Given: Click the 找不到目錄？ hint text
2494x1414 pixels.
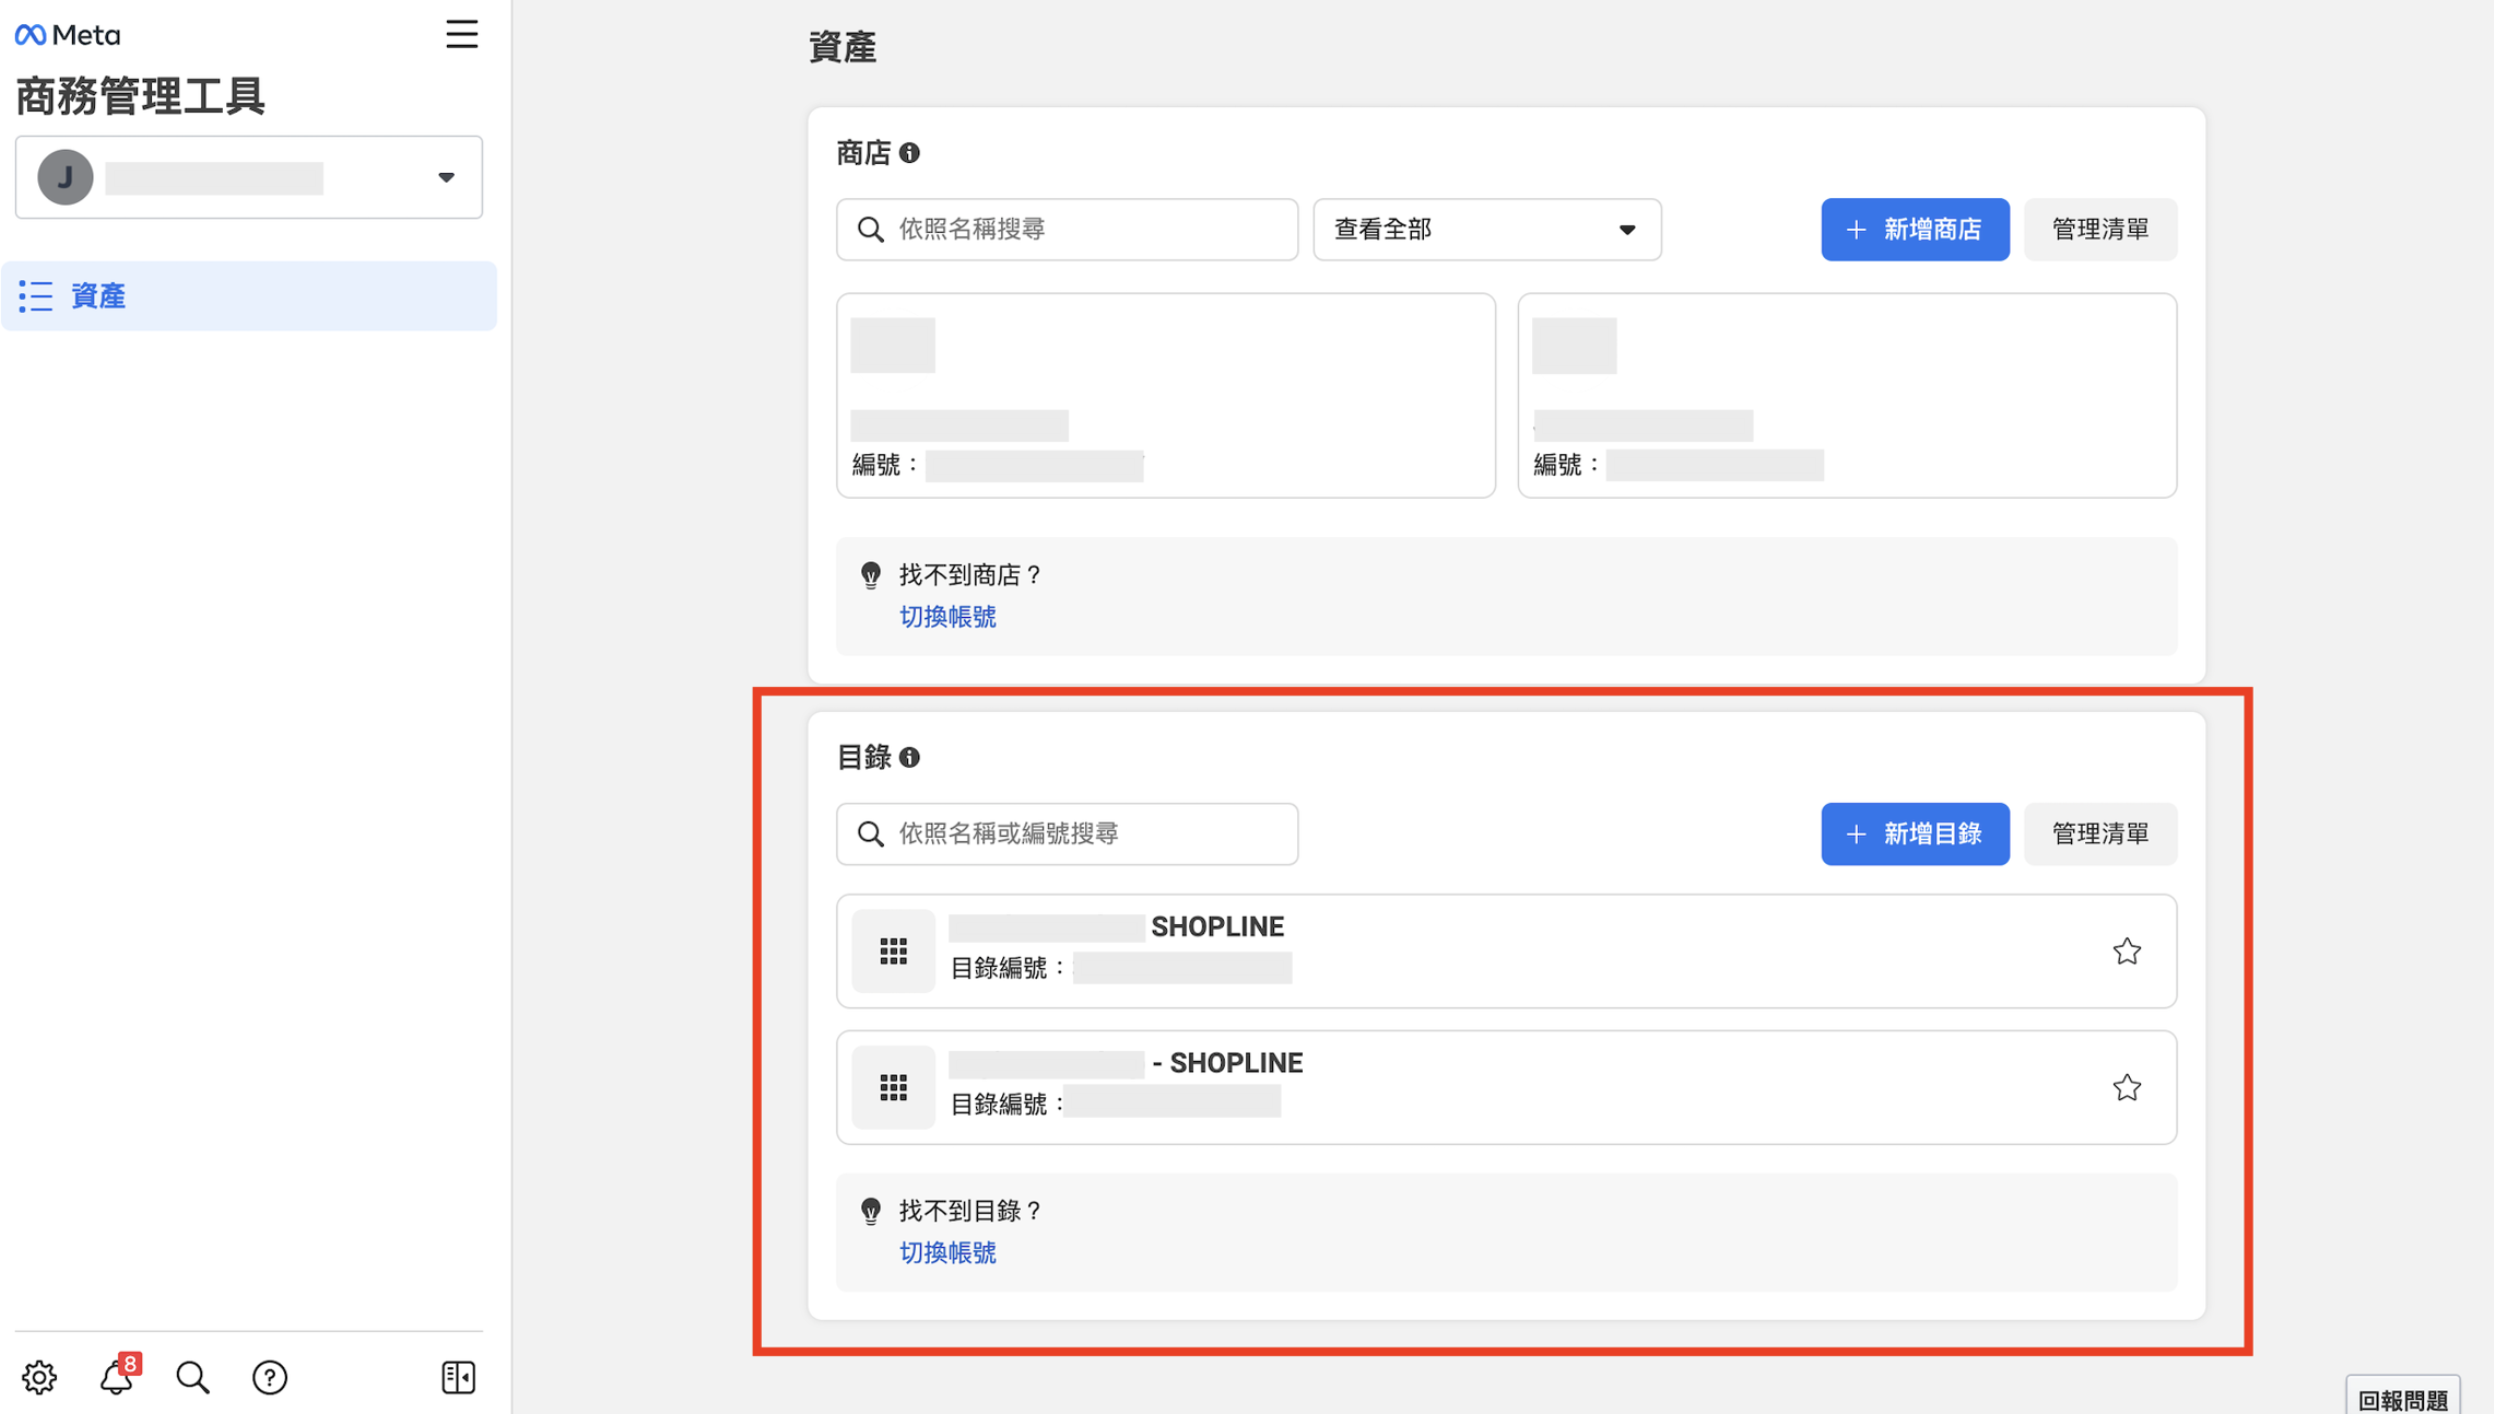Looking at the screenshot, I should [x=969, y=1211].
